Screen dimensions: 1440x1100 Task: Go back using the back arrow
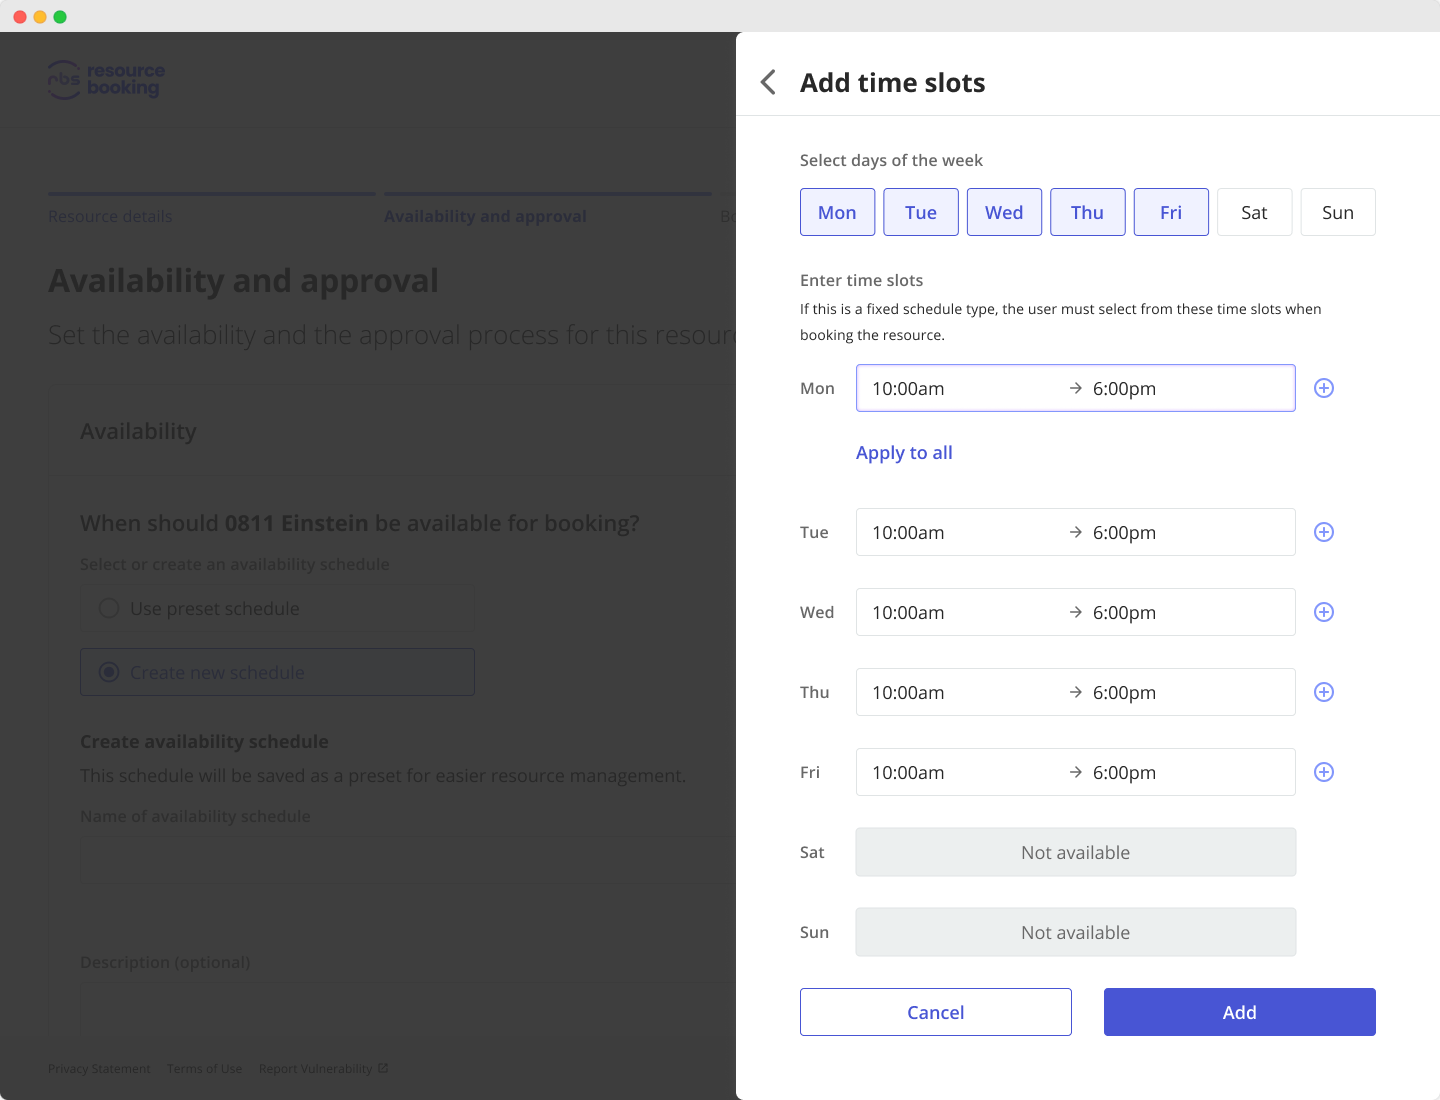(x=768, y=82)
